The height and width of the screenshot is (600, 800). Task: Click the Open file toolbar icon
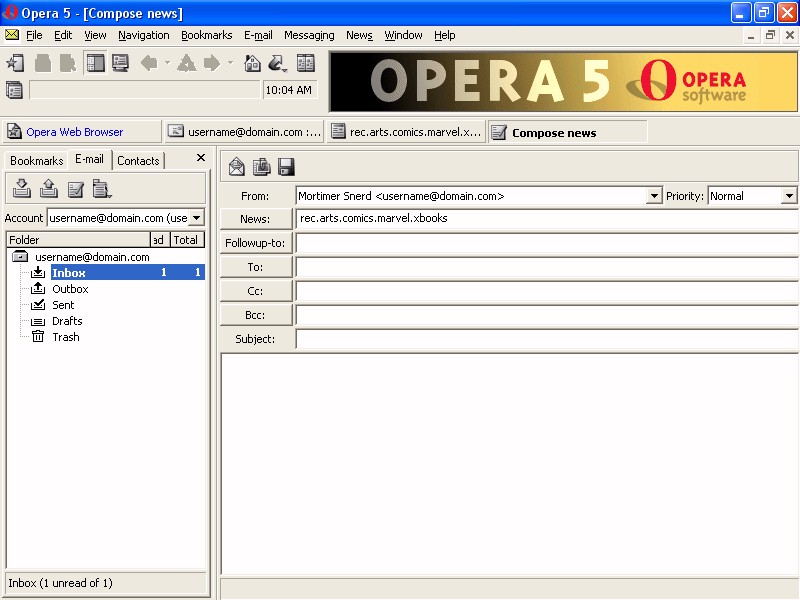(x=43, y=63)
